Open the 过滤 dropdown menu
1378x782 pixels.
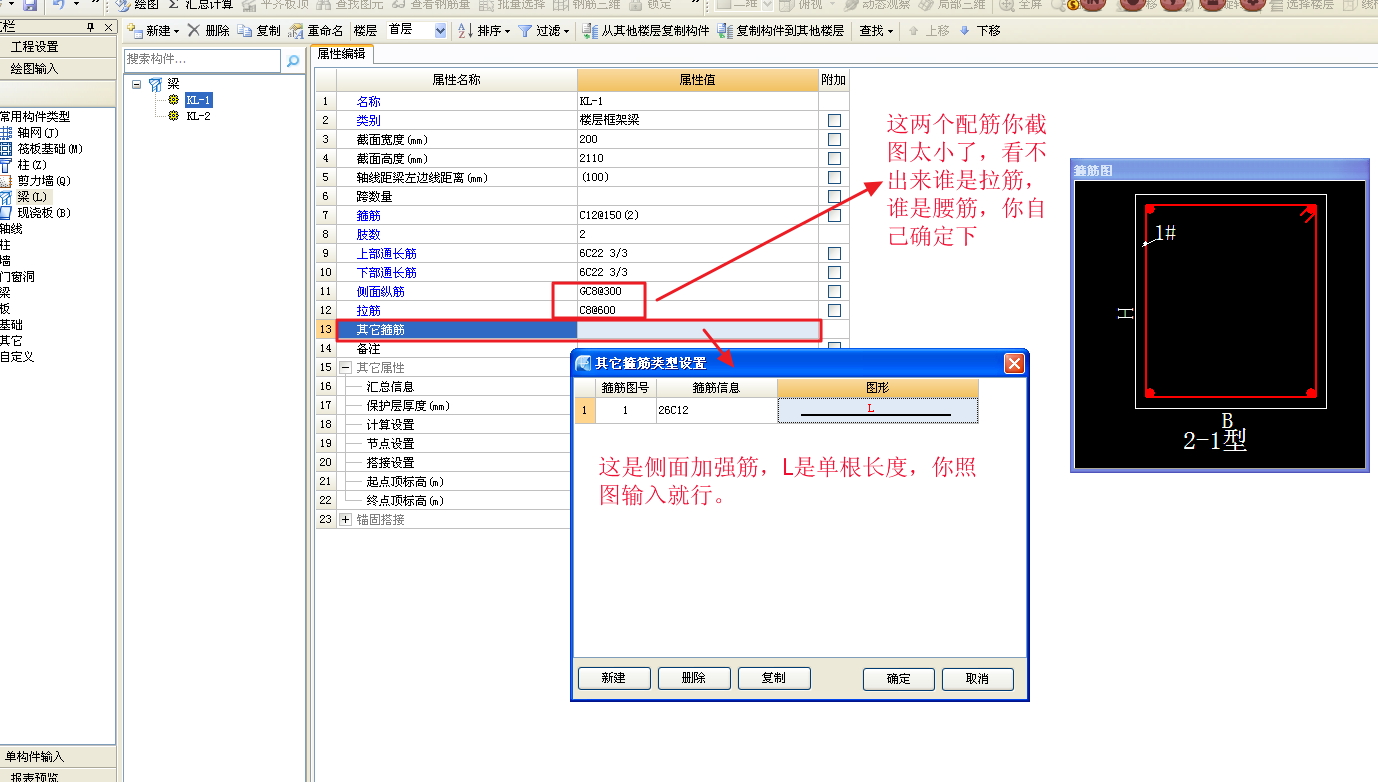(x=566, y=32)
